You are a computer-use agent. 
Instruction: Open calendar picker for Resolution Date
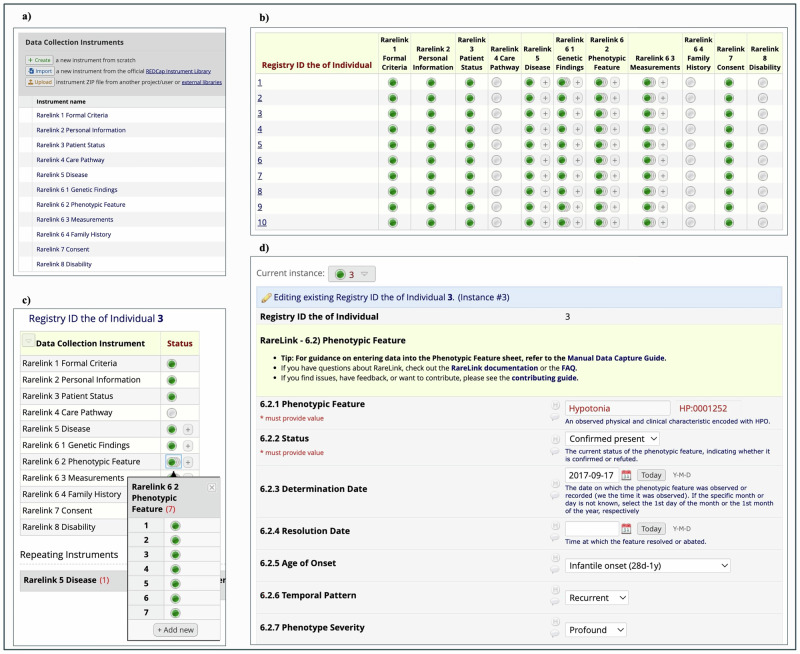[626, 529]
